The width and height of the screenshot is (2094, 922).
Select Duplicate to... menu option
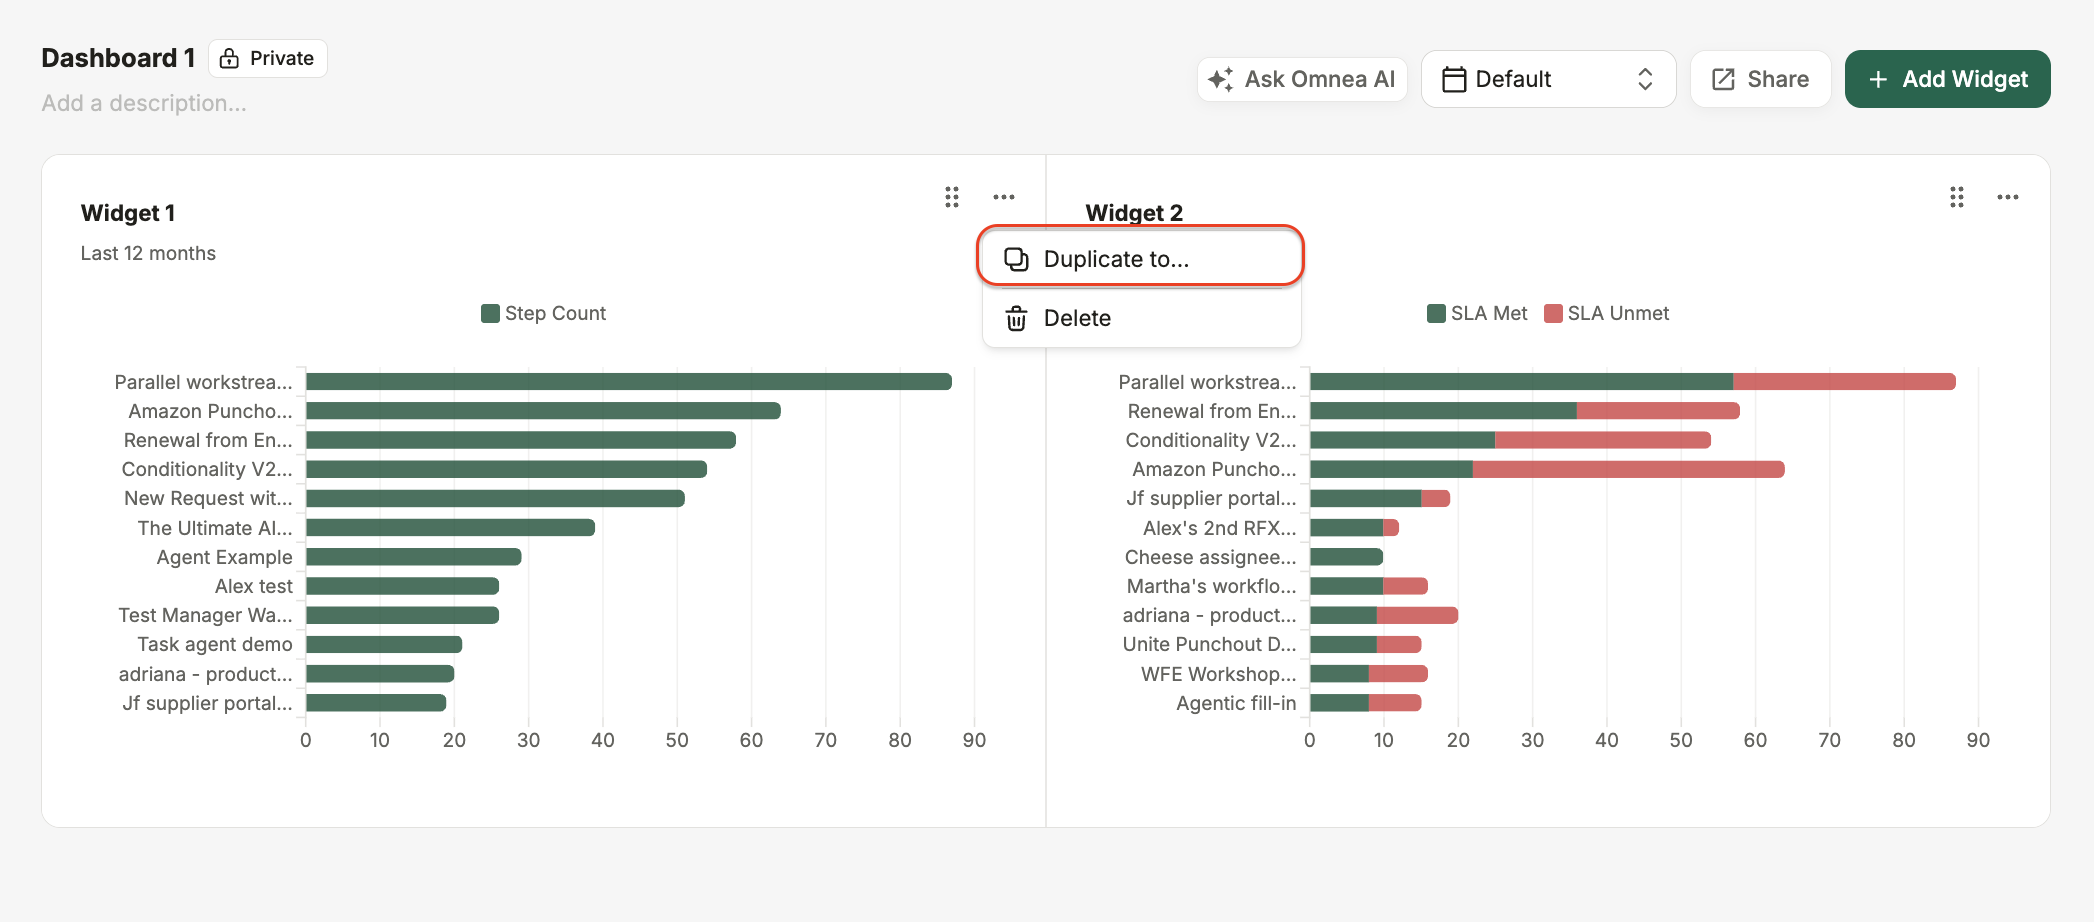click(1141, 259)
